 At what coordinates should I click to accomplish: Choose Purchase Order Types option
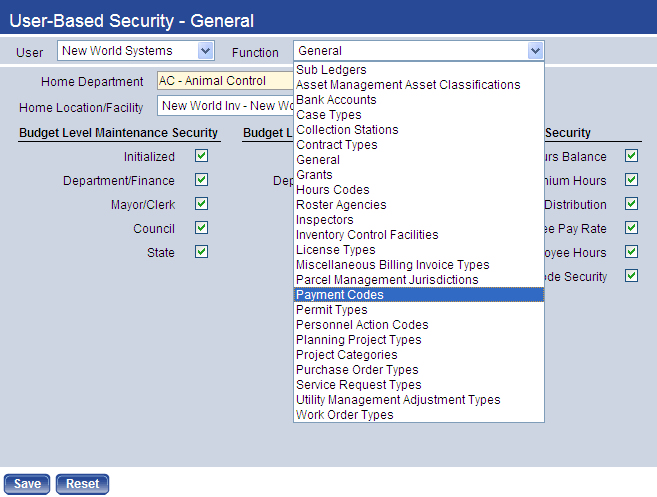[x=357, y=370]
